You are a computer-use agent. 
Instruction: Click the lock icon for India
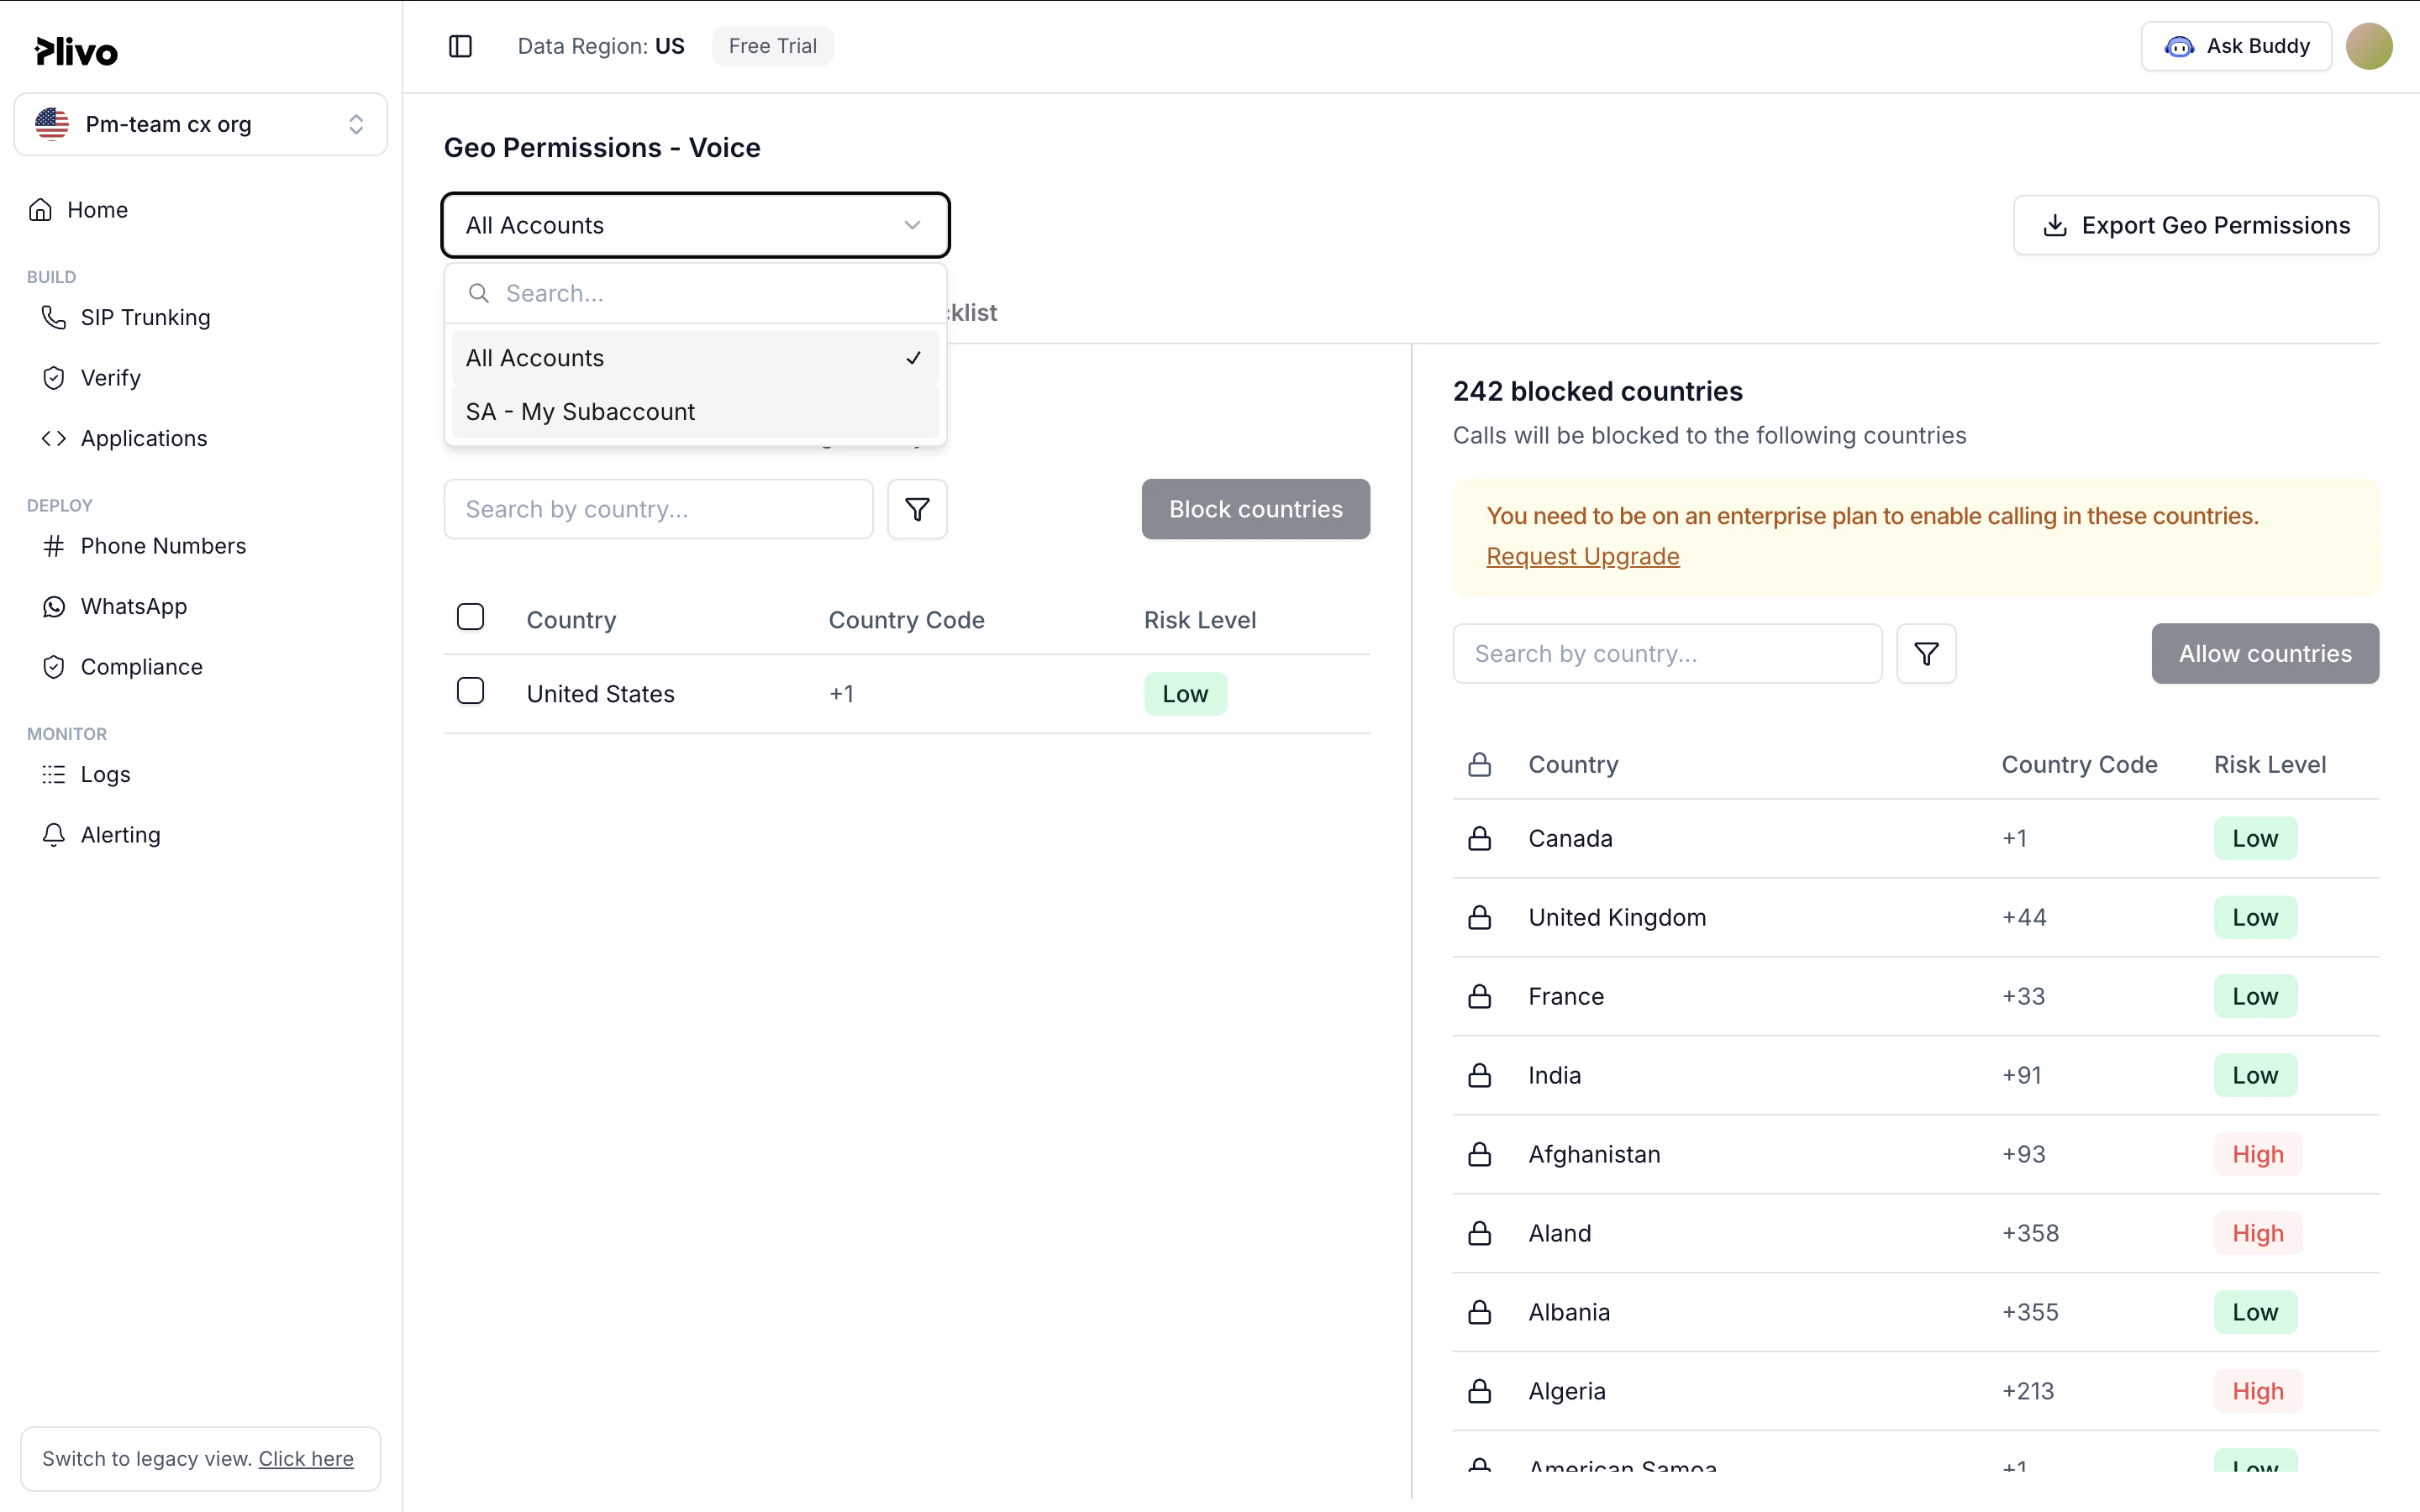[1480, 1075]
